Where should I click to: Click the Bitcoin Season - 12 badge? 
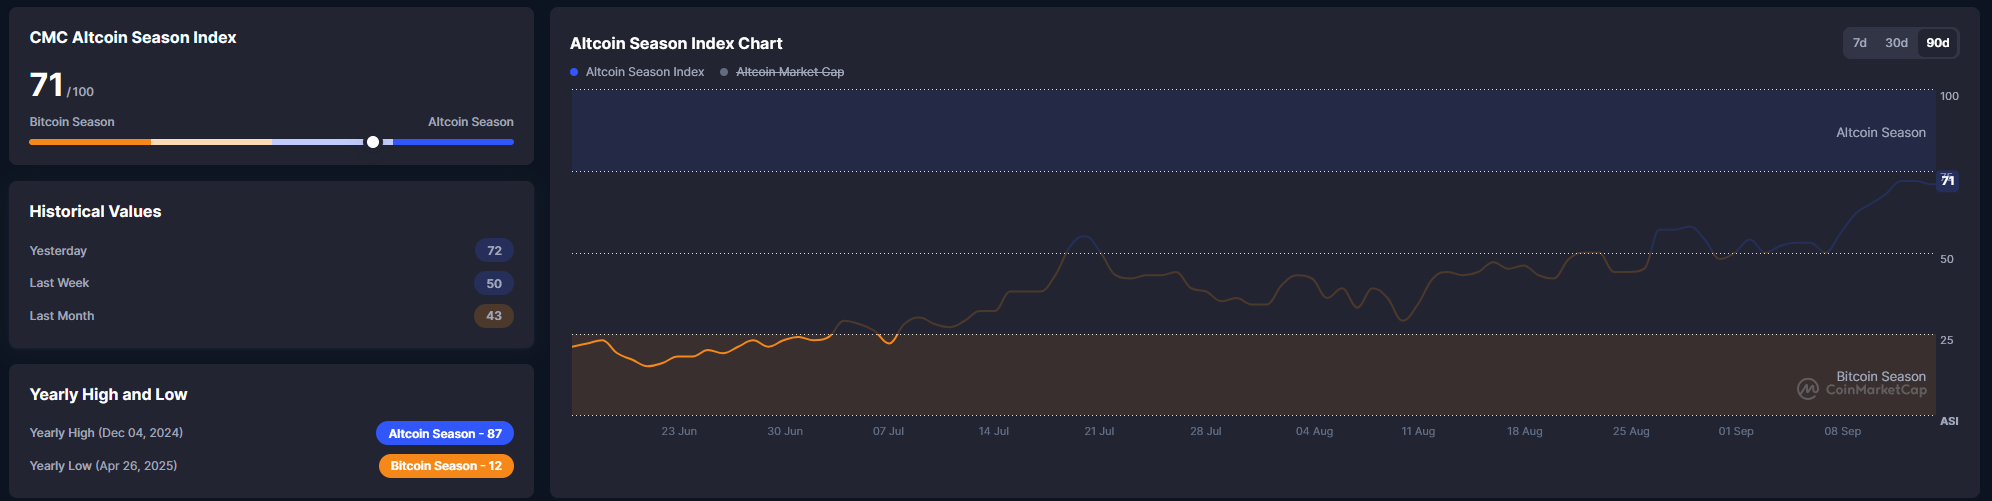click(446, 466)
